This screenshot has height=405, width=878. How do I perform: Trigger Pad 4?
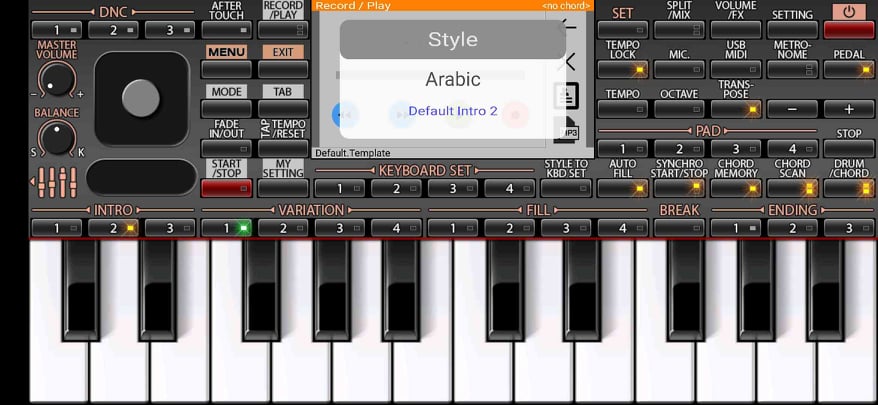click(x=792, y=148)
